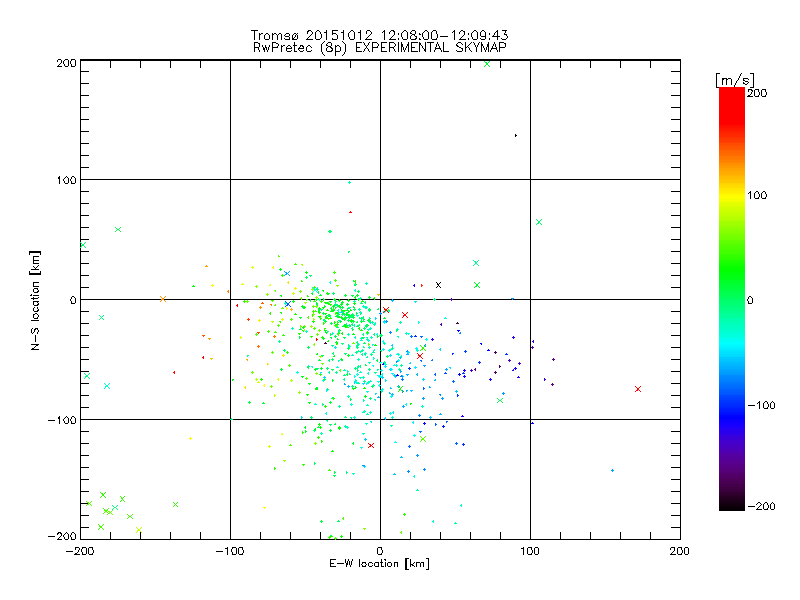Viewport: 800px width, 600px height.
Task: Click the colorbar scale label '-200'
Action: [761, 506]
